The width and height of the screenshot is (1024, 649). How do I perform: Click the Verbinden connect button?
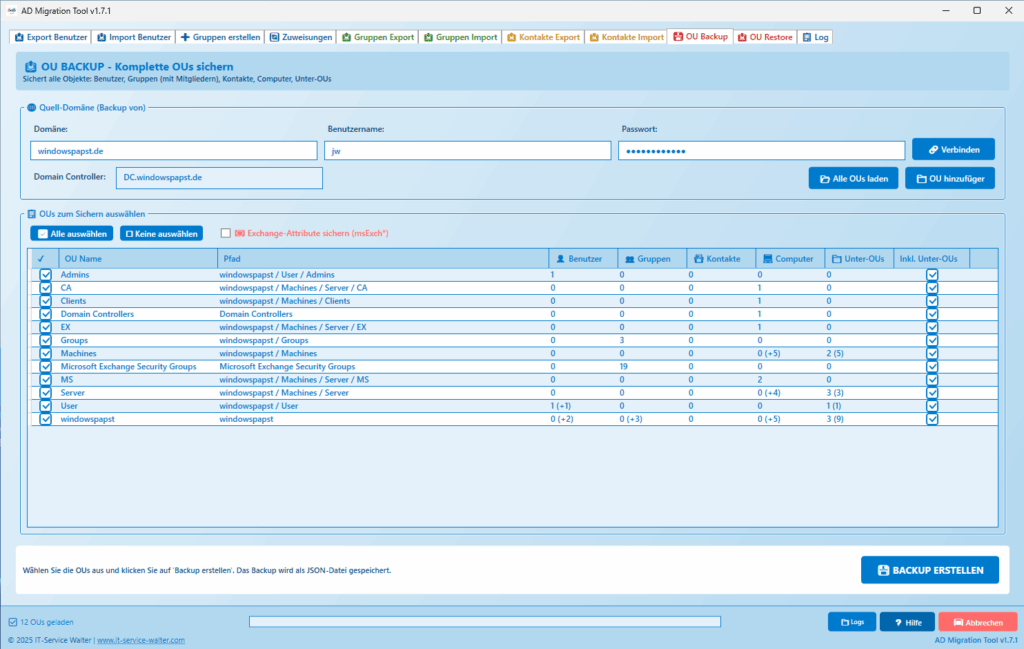(953, 149)
